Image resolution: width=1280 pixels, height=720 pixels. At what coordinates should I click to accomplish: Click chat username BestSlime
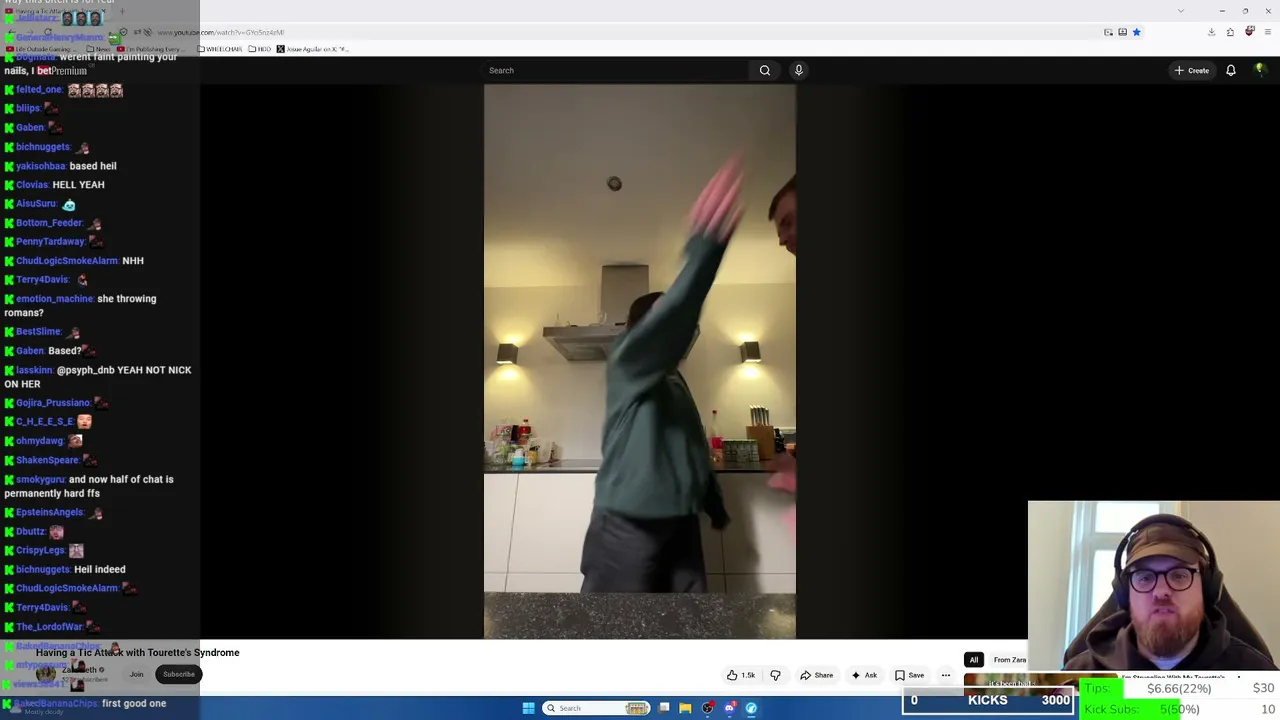[x=38, y=331]
